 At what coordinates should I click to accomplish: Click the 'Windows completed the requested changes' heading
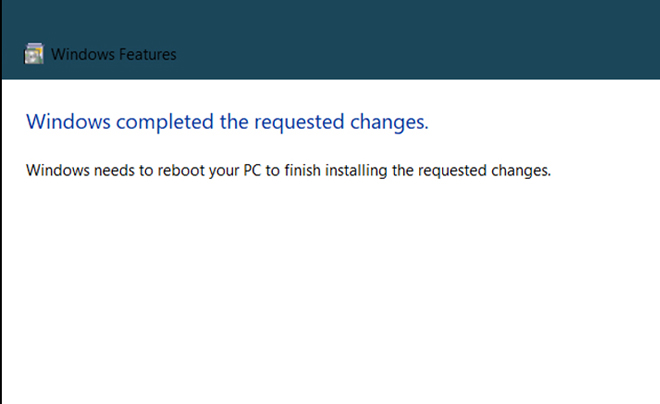click(x=227, y=122)
